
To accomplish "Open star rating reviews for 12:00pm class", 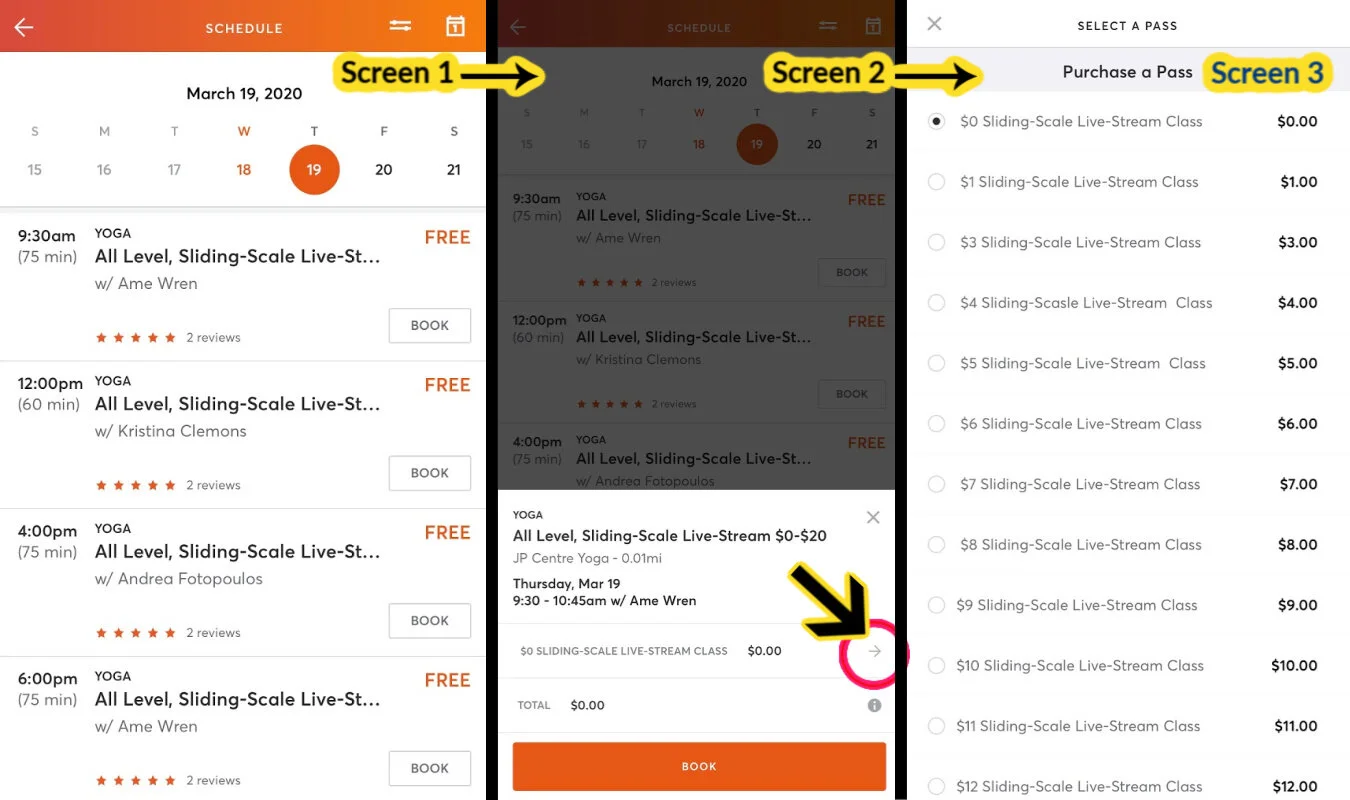I will [x=168, y=486].
